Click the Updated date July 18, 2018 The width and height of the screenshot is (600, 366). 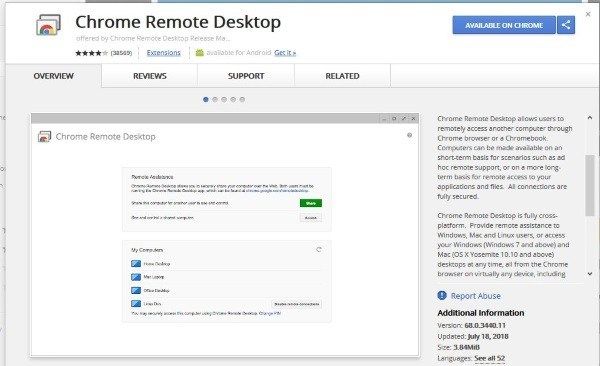point(488,337)
